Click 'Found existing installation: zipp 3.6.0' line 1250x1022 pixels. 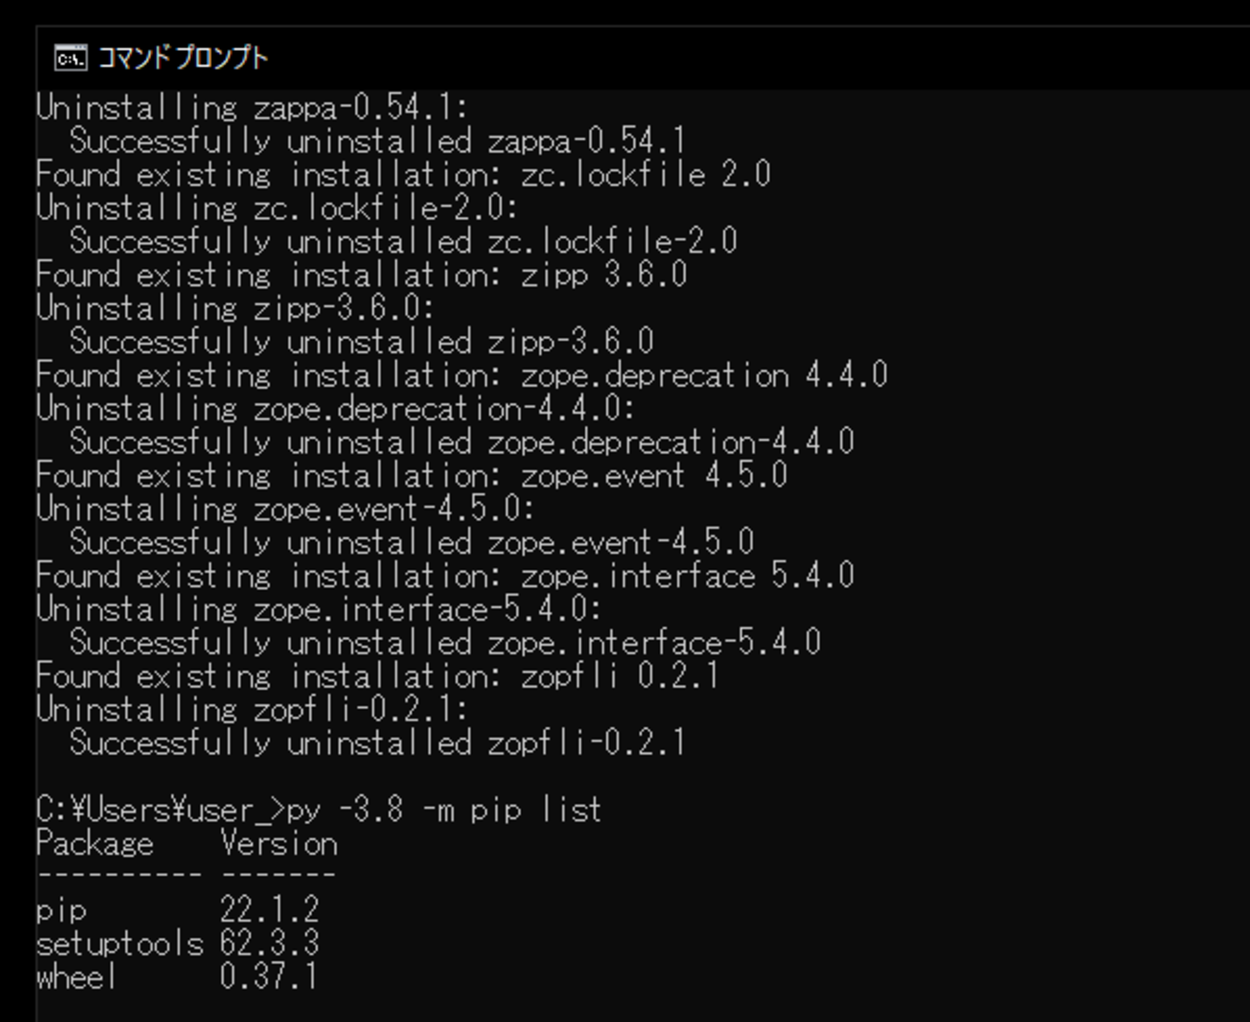[x=361, y=275]
